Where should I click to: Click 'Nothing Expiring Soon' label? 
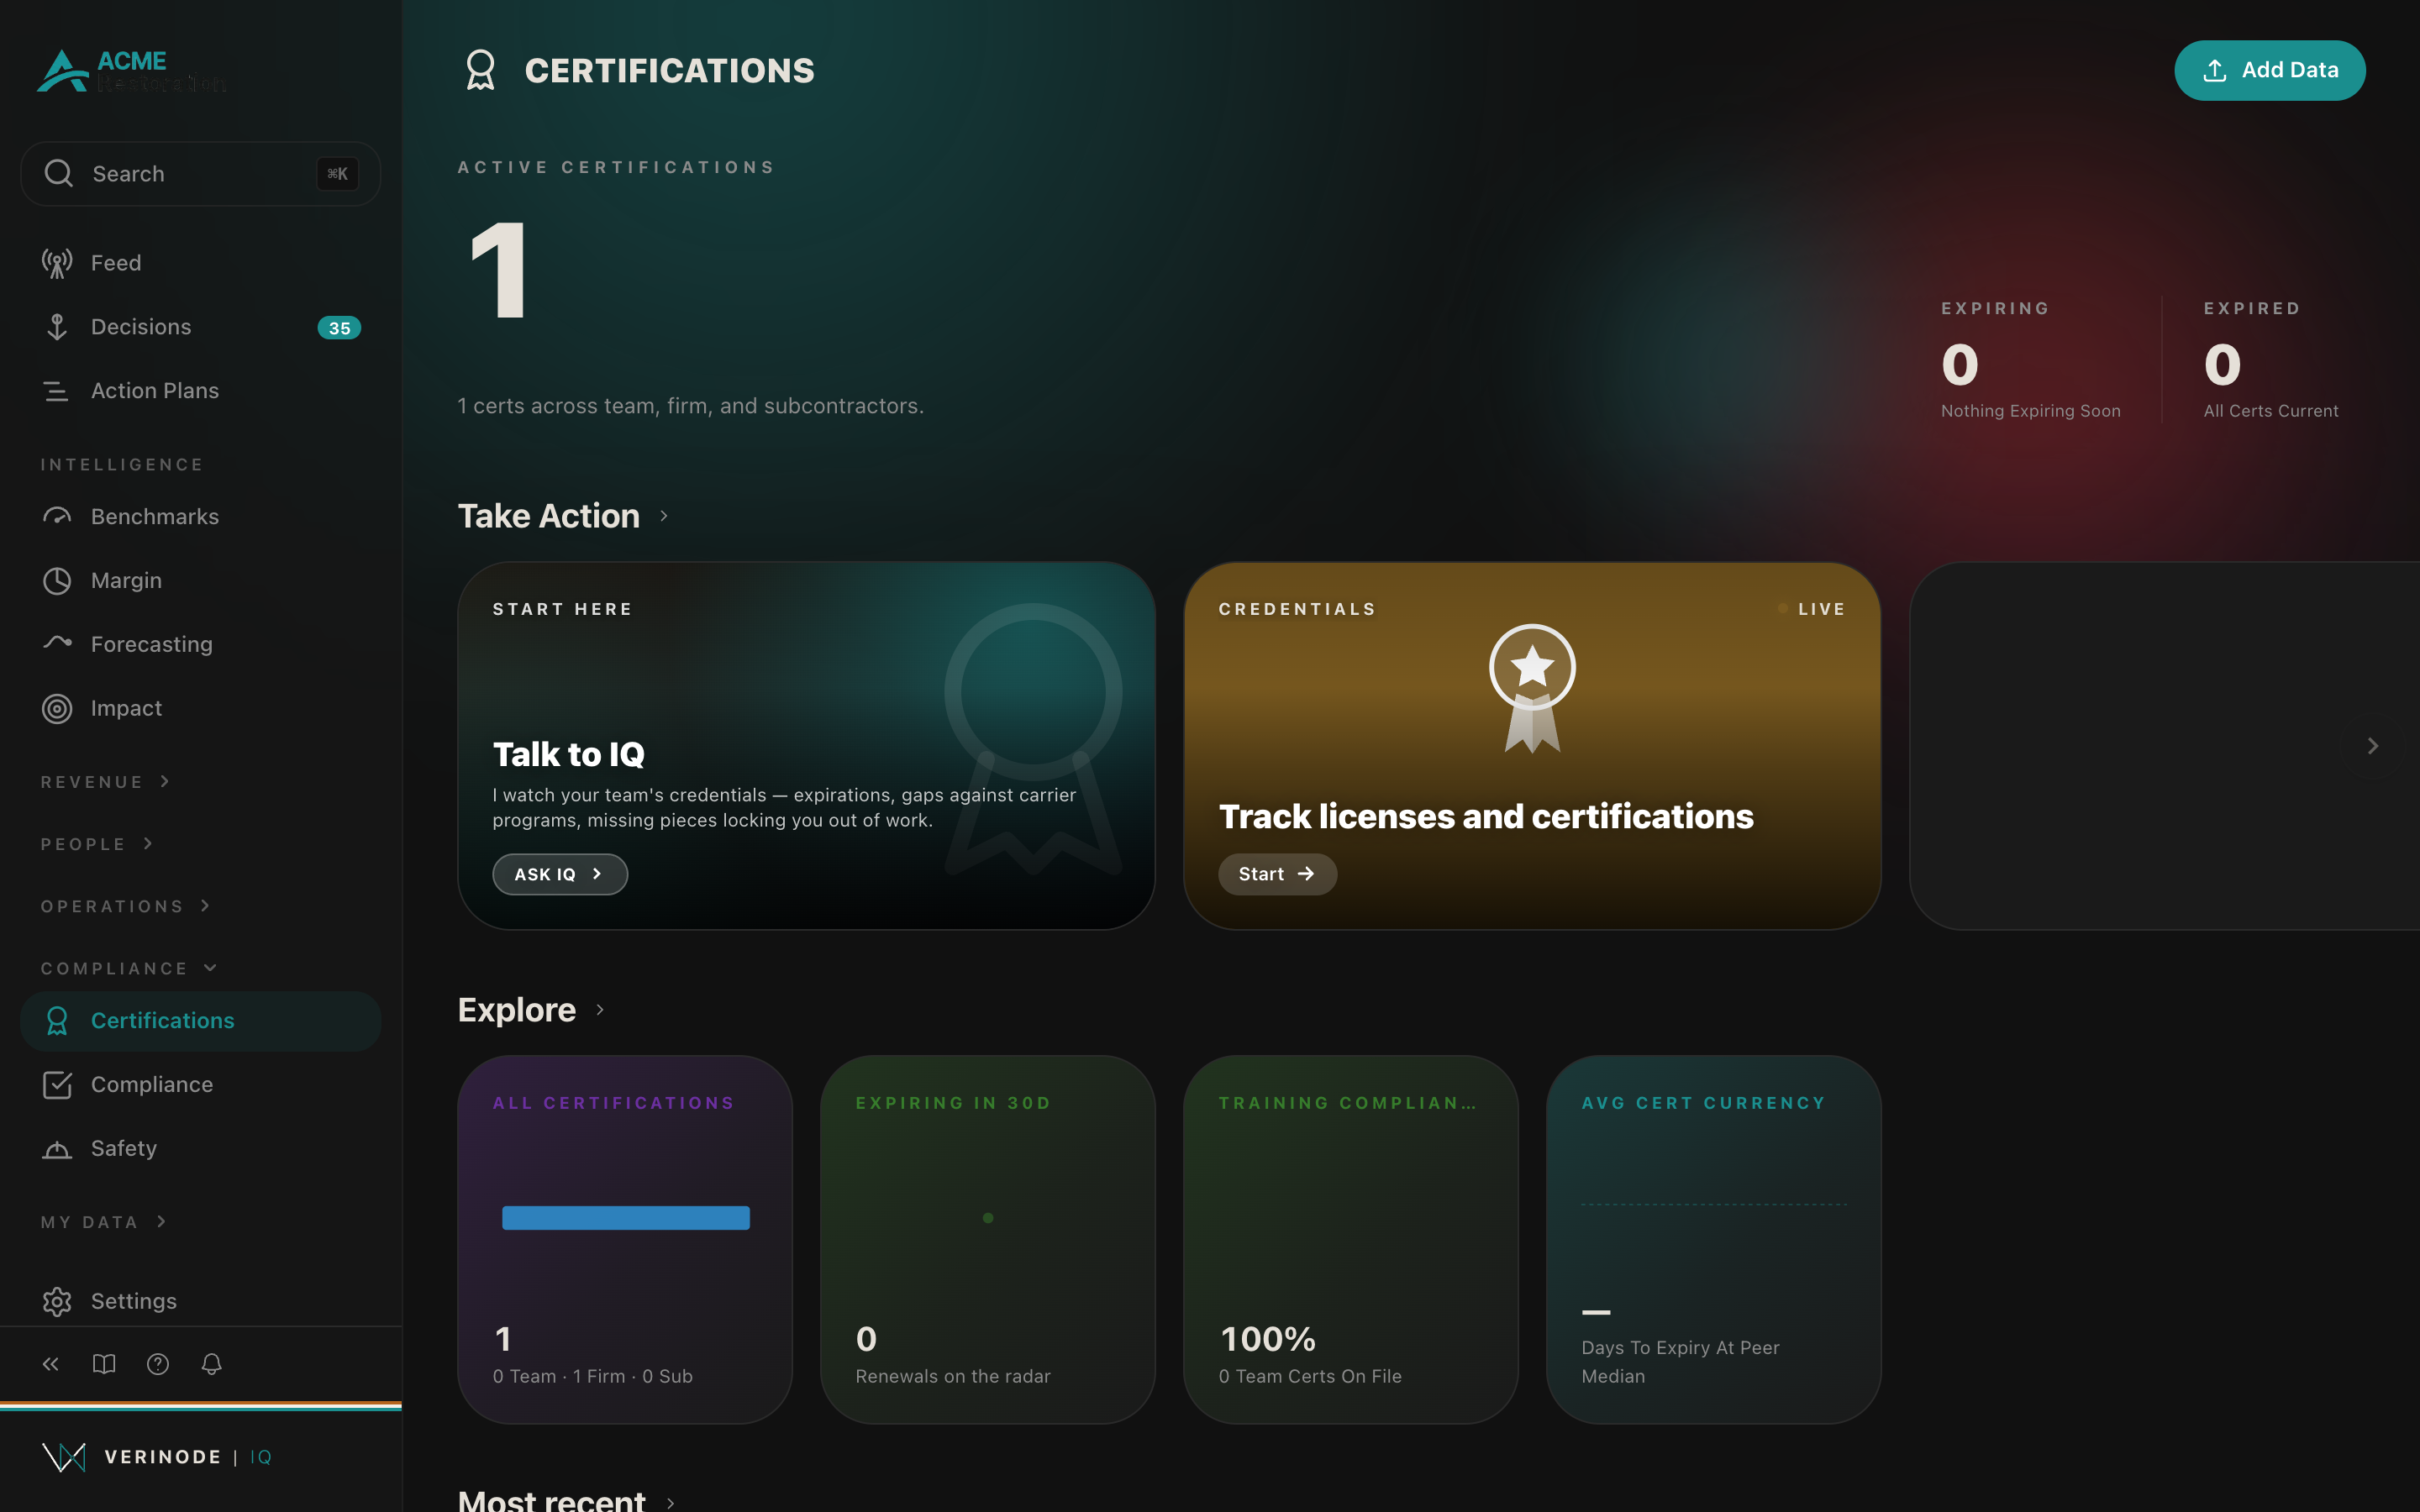(x=2031, y=411)
